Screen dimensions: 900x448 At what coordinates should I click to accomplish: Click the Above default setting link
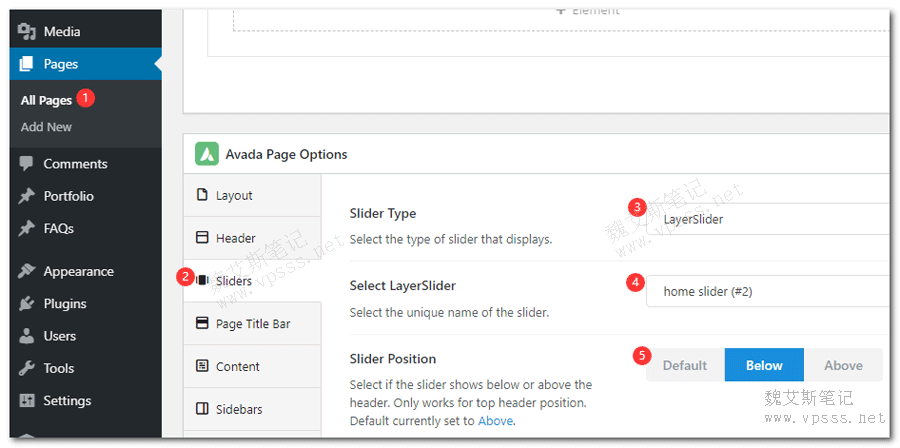(495, 421)
